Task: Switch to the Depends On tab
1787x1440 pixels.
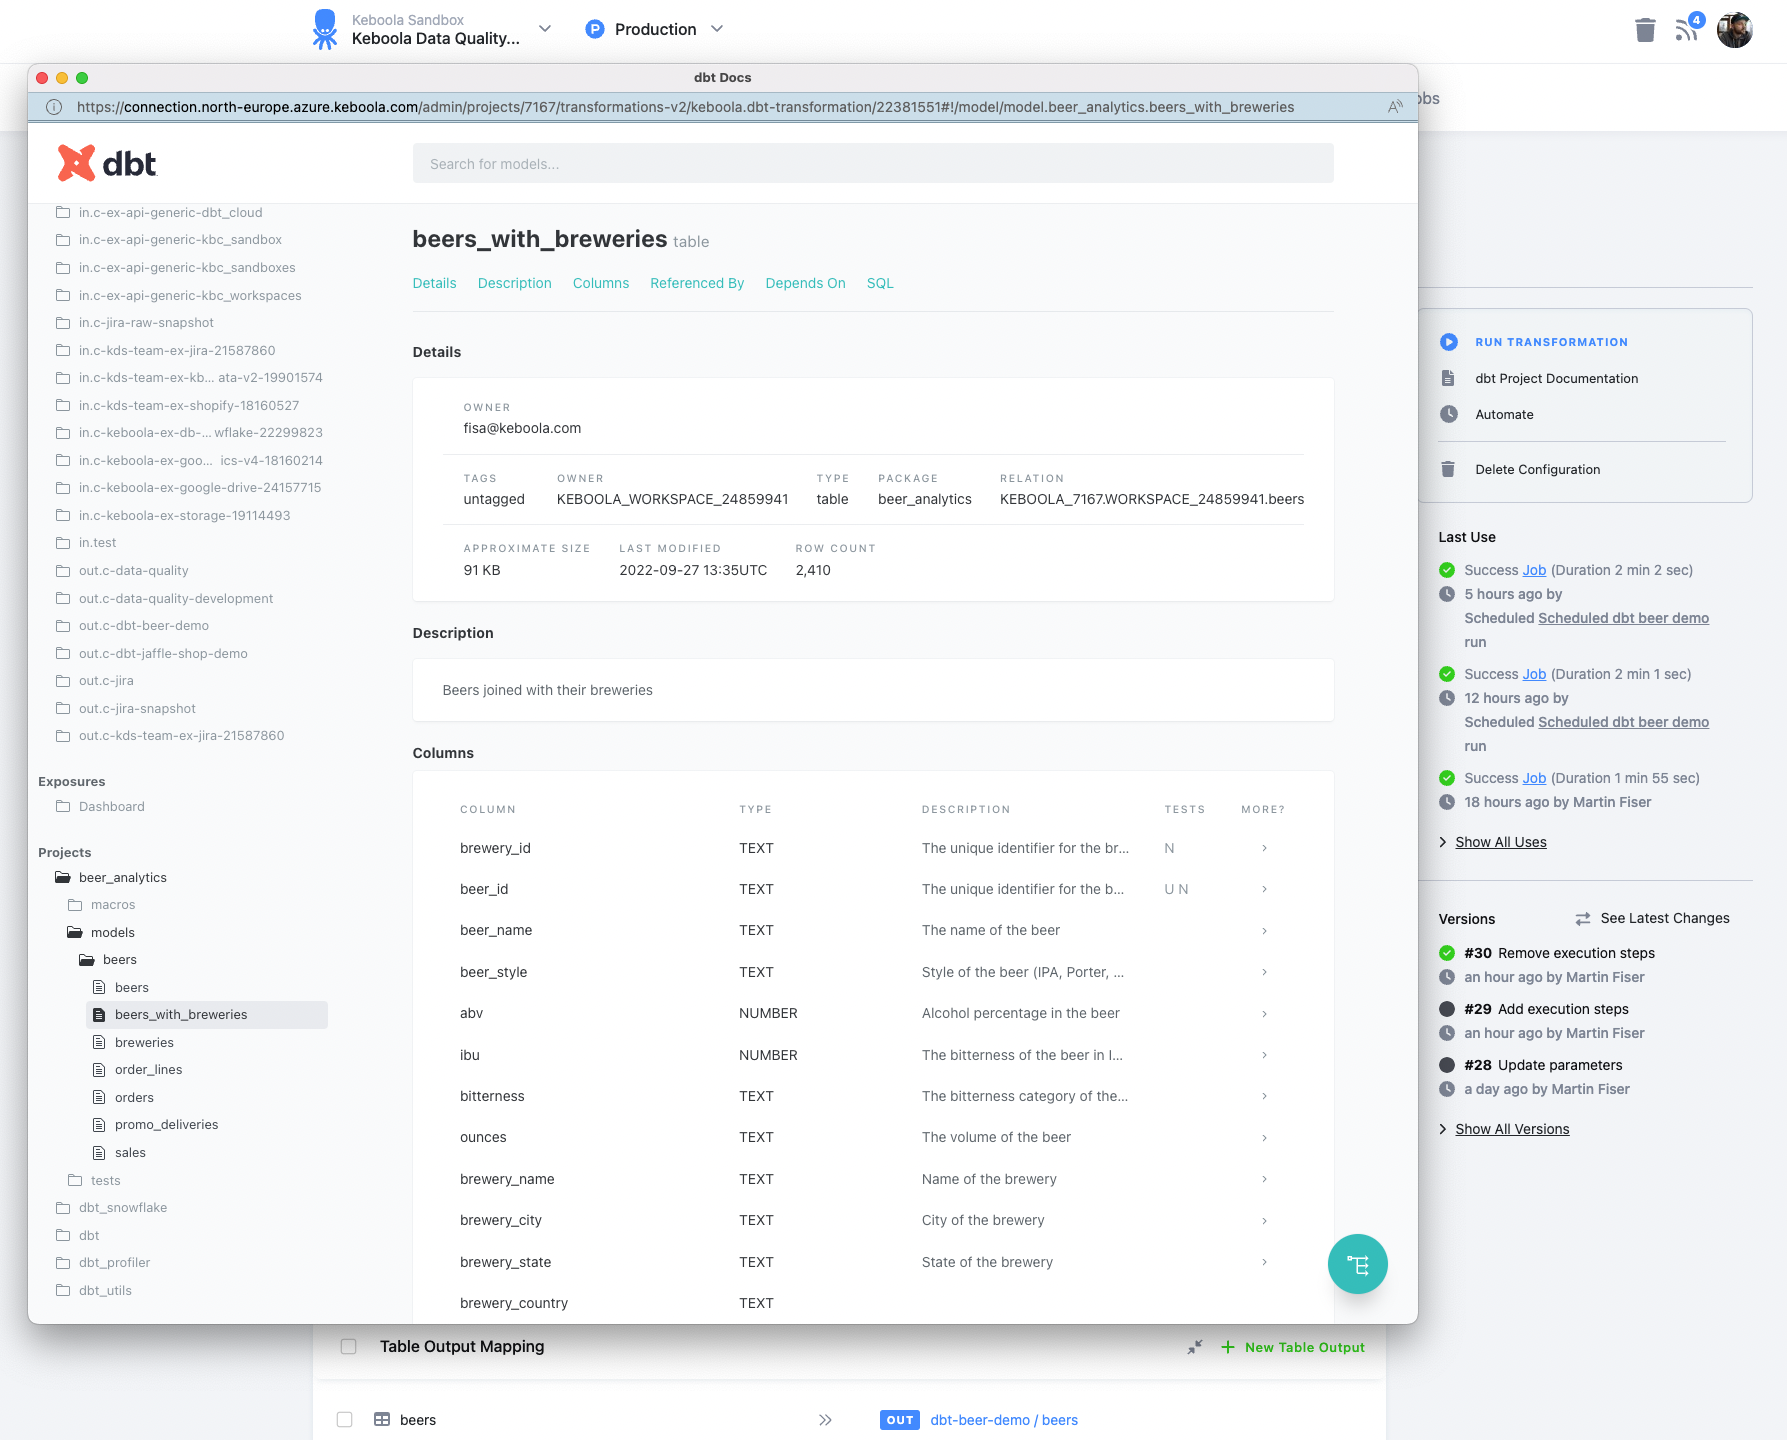Action: click(805, 283)
